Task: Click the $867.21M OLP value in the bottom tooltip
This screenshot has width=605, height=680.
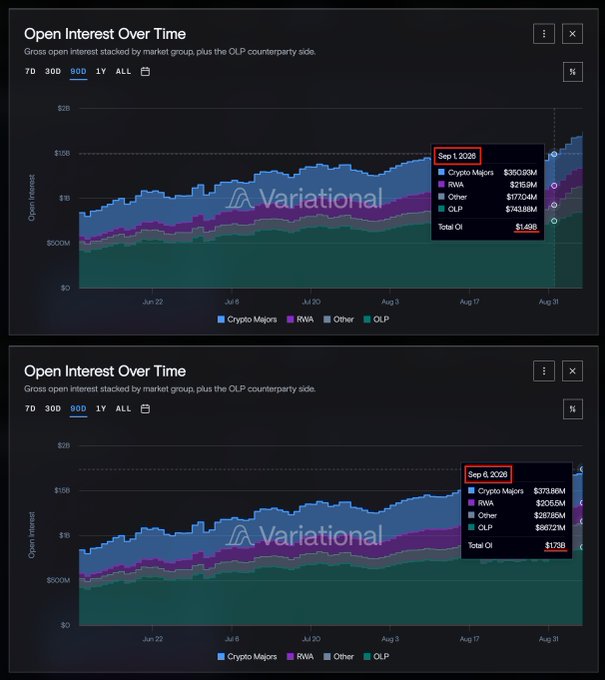Action: pyautogui.click(x=550, y=528)
